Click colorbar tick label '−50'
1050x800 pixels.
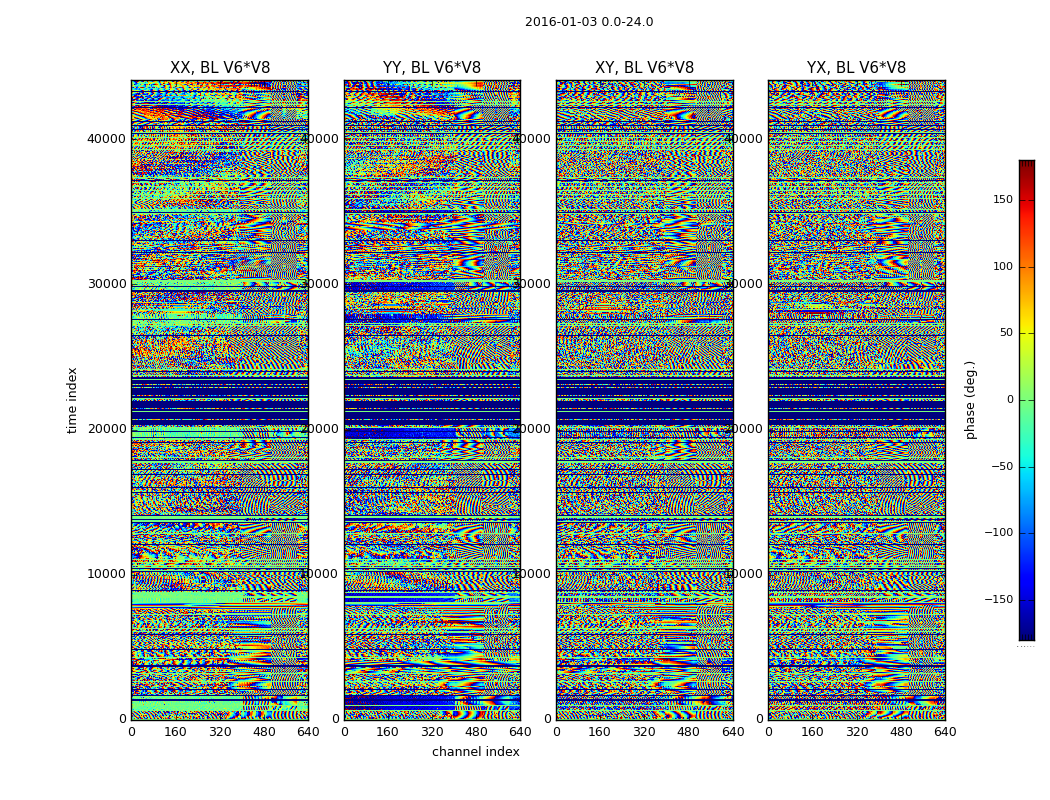[1002, 466]
